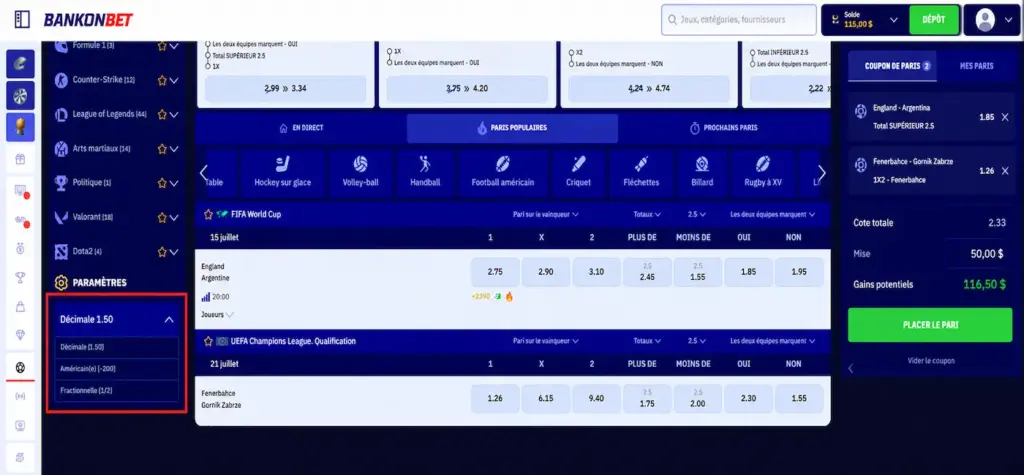Favorite Counter-Strike with its star
Viewport: 1024px width, 475px height.
coord(162,80)
